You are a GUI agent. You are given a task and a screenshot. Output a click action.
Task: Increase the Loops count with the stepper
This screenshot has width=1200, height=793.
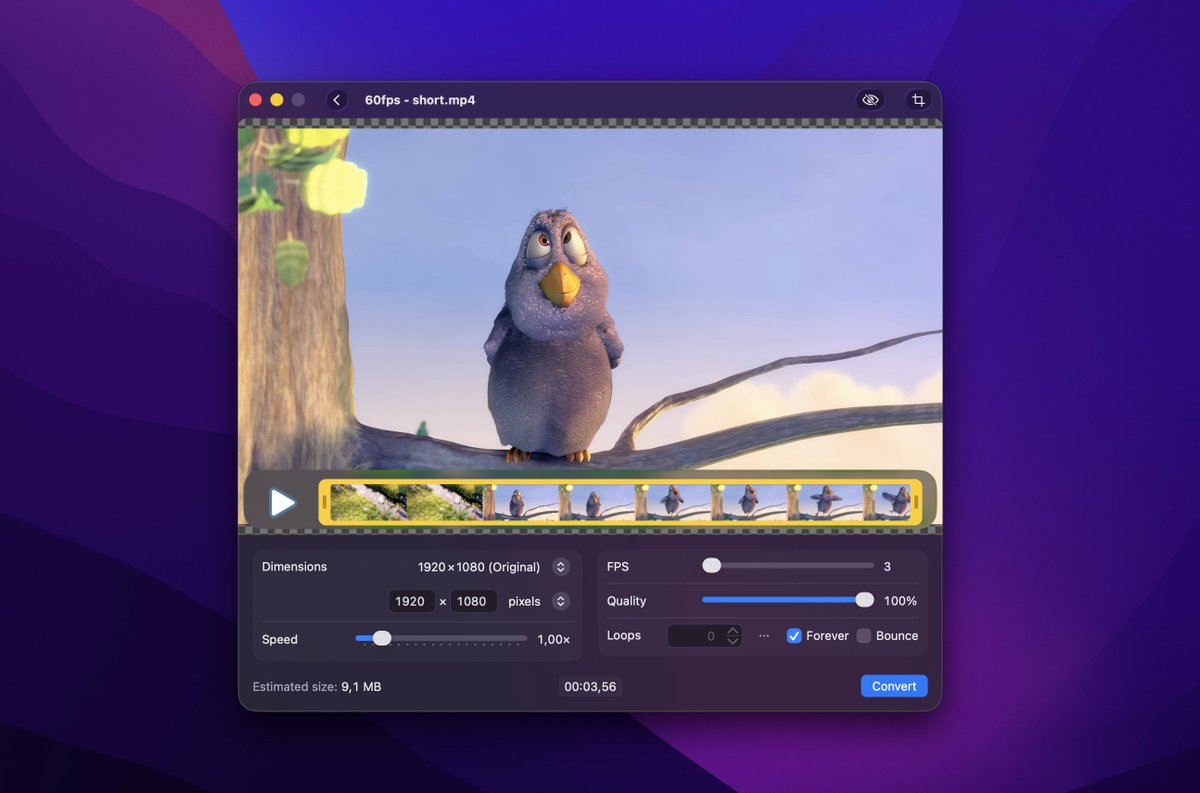point(733,631)
